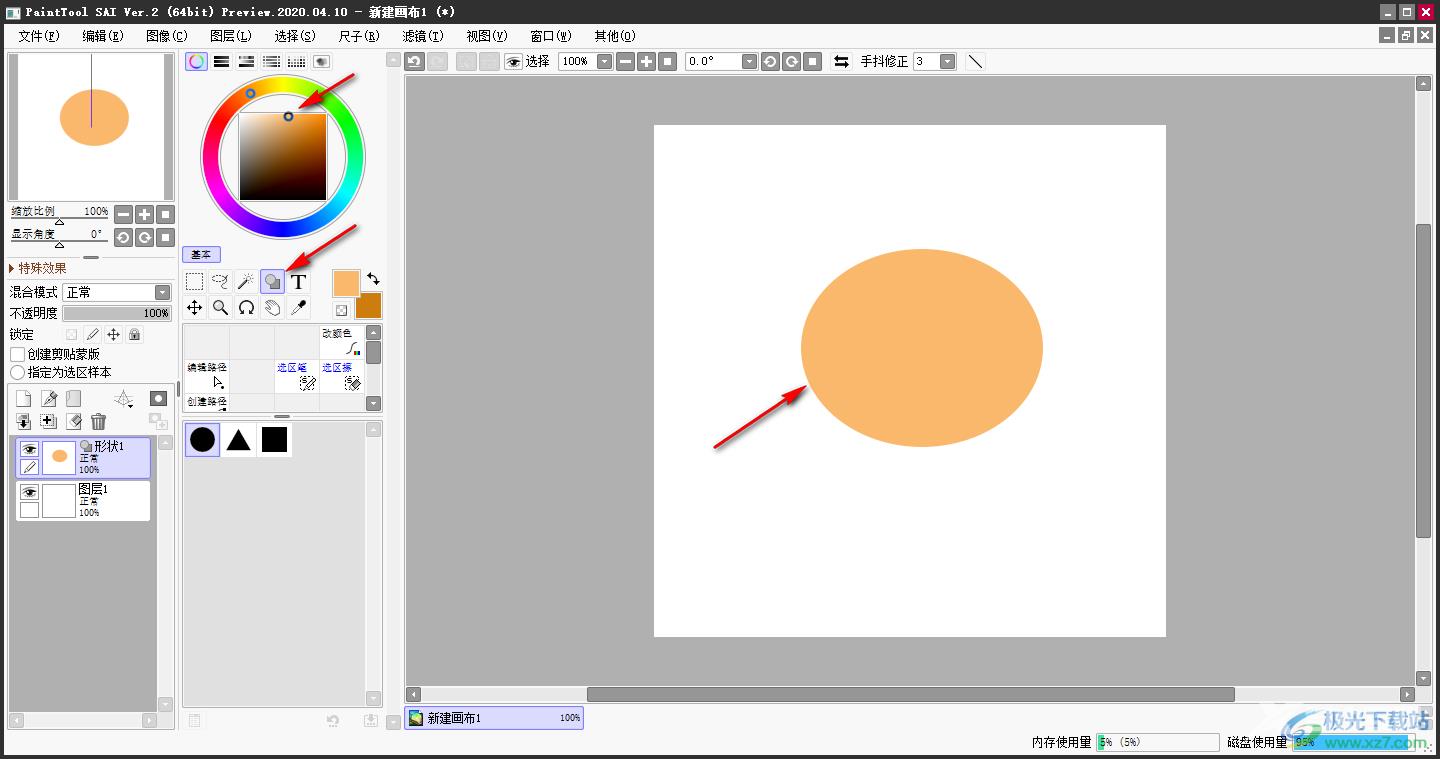Open the 窗口 menu

coord(551,35)
